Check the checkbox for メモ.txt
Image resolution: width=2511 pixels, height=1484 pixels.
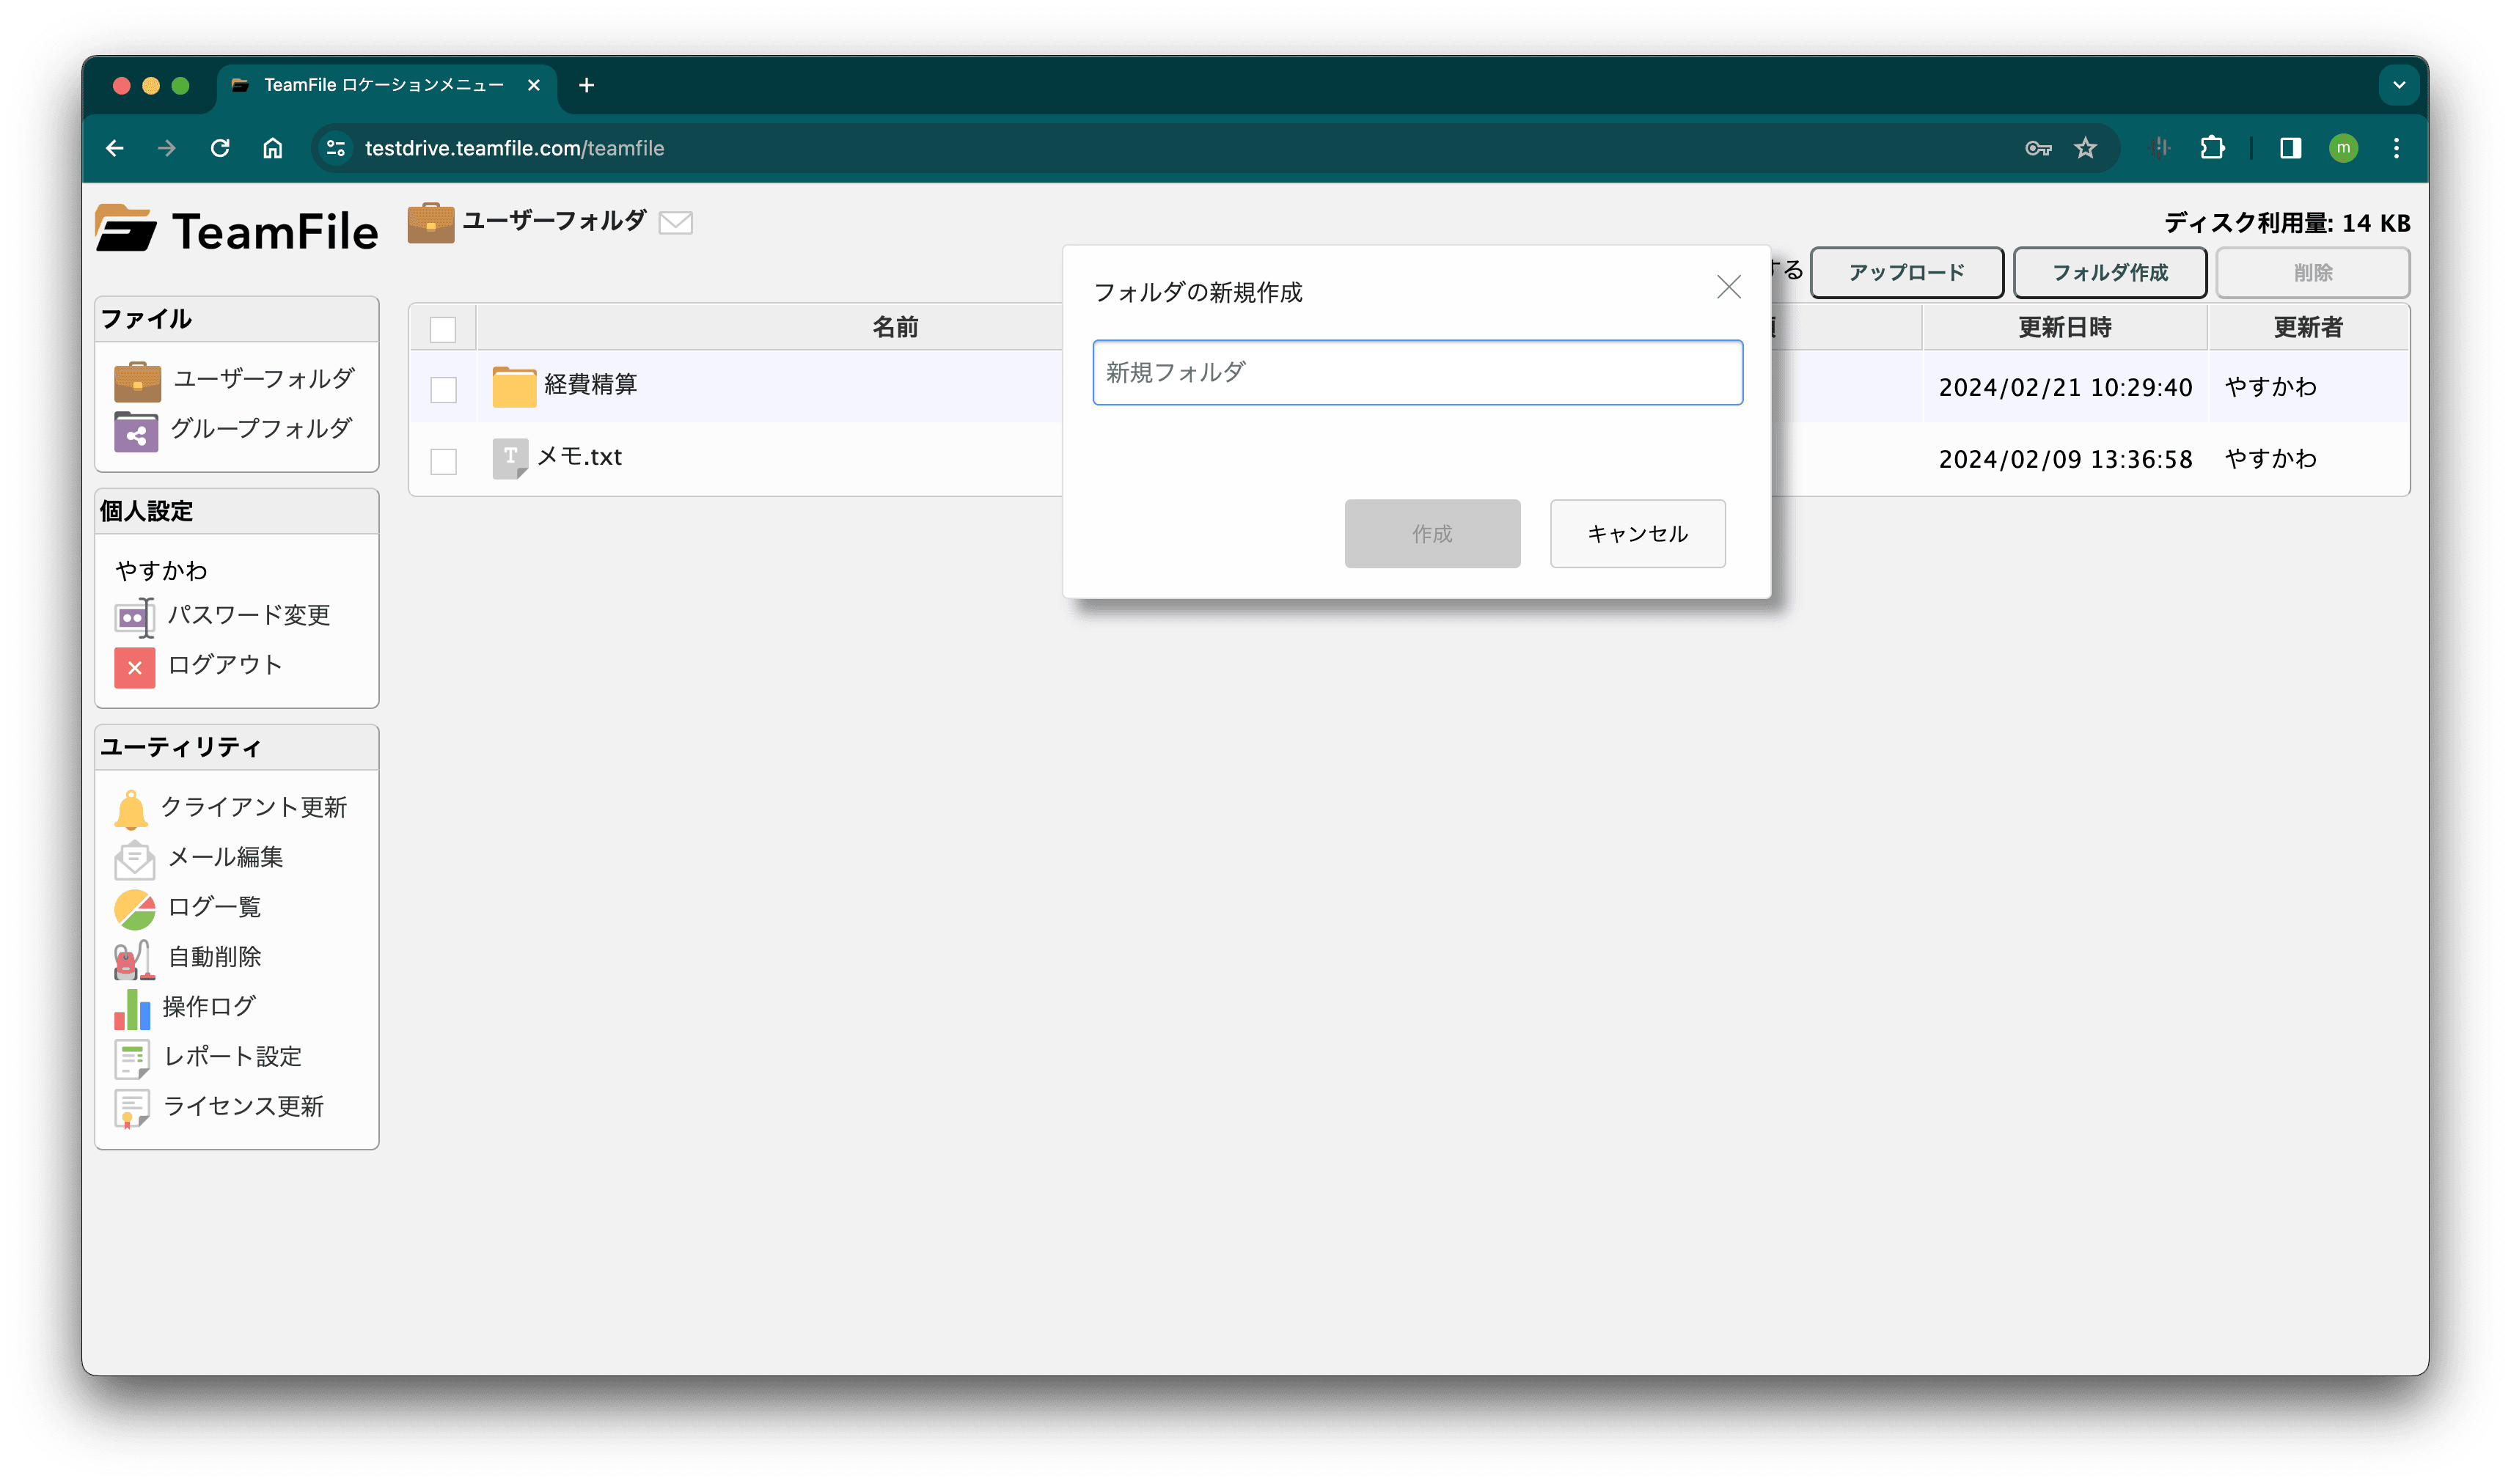[x=443, y=461]
